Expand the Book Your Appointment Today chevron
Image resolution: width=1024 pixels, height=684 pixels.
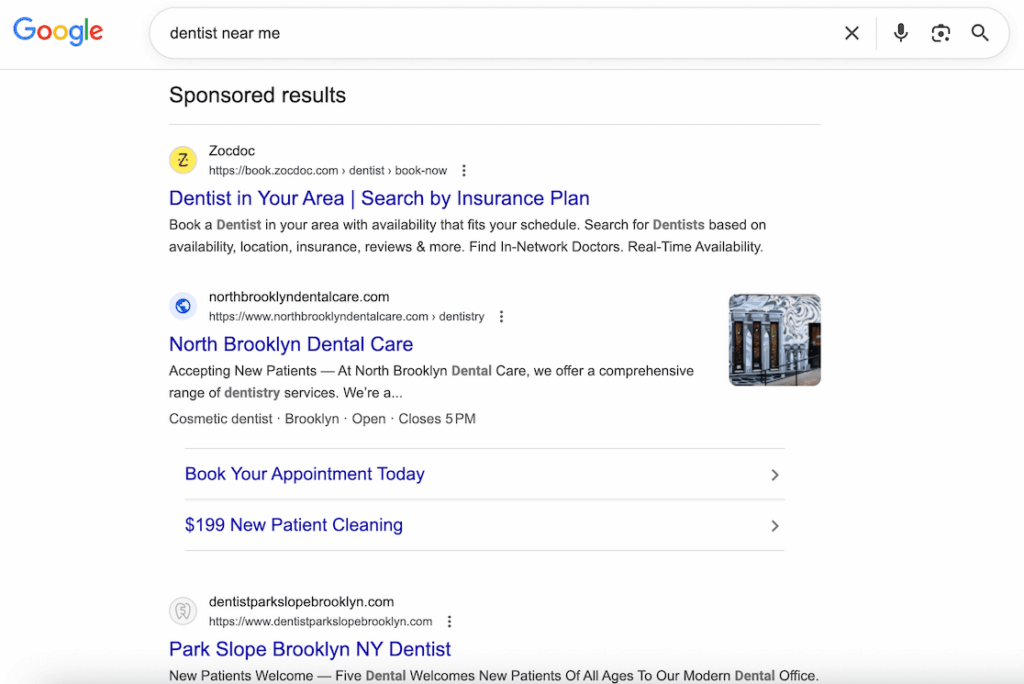775,475
